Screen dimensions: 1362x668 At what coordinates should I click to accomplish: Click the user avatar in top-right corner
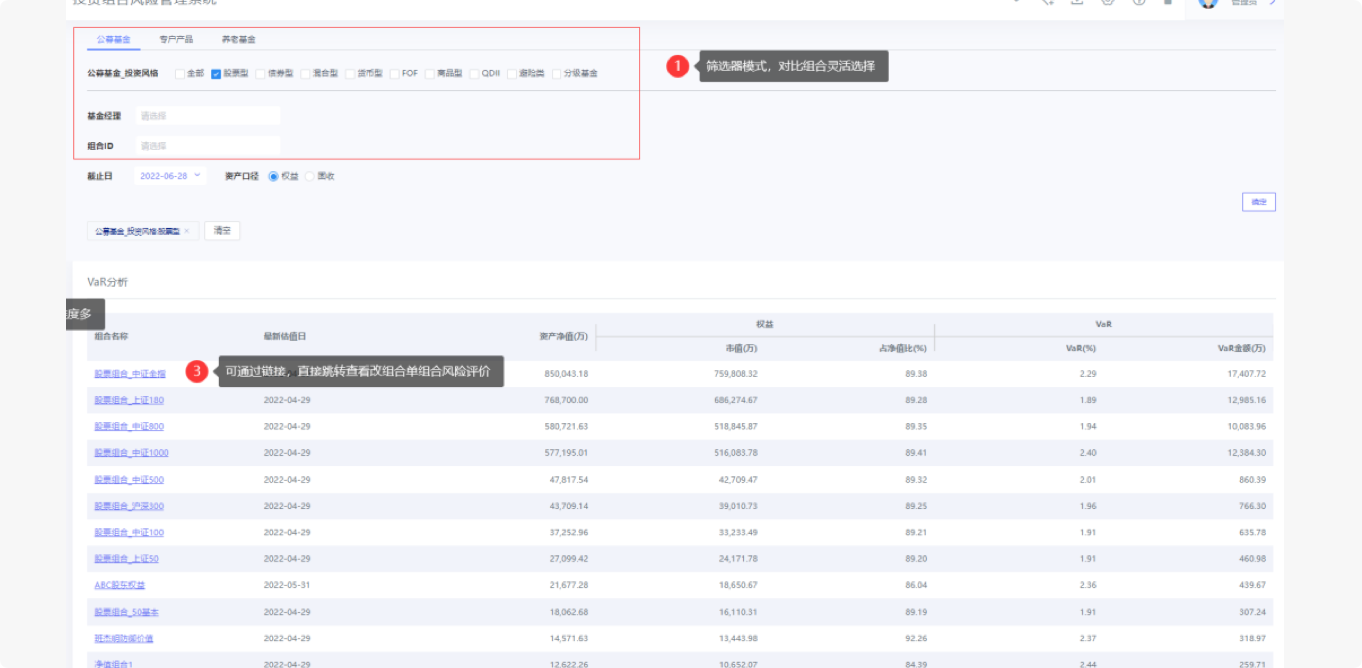(1208, 3)
